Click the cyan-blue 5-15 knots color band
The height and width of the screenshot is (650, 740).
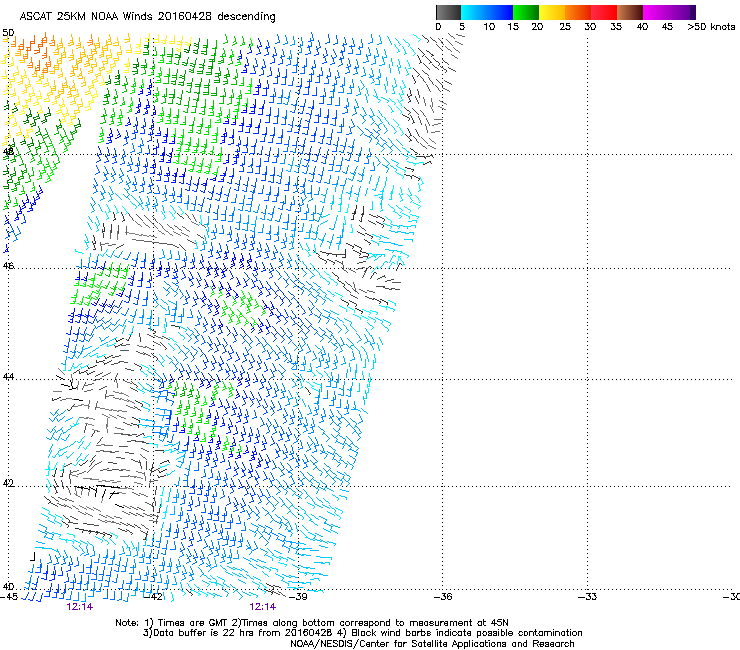click(487, 12)
